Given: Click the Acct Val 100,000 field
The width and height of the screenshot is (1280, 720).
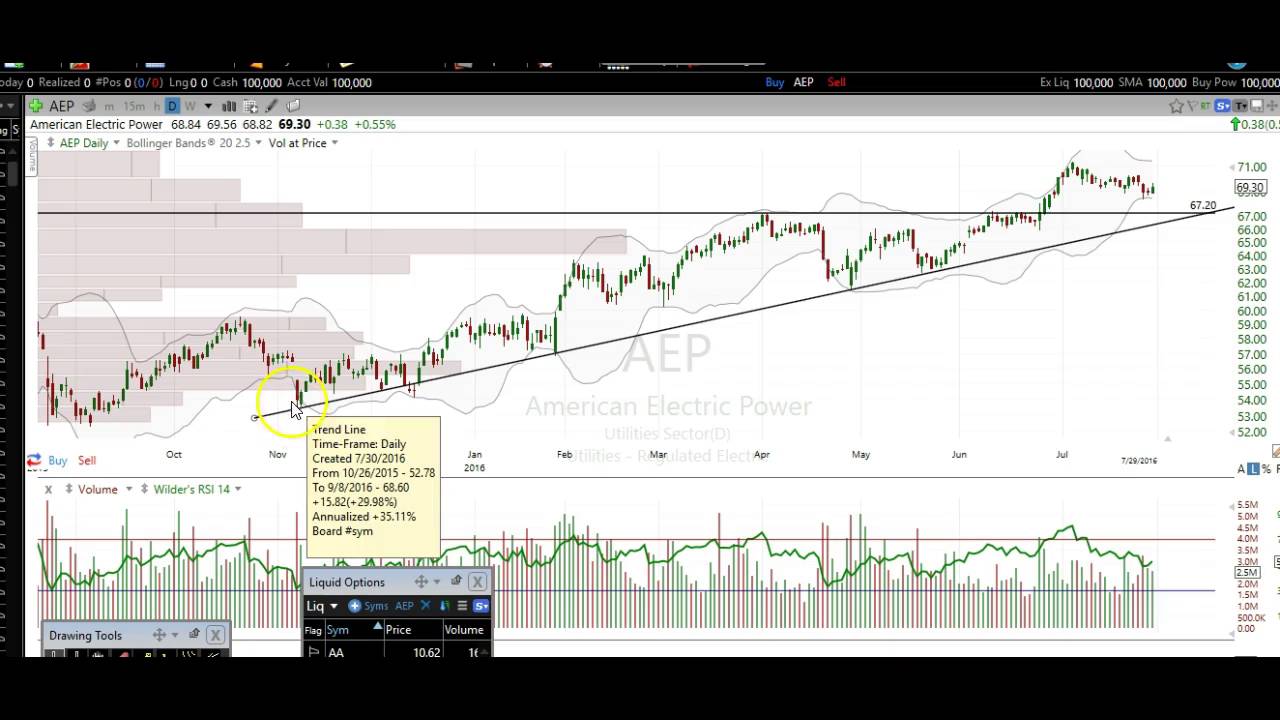Looking at the screenshot, I should tap(329, 82).
